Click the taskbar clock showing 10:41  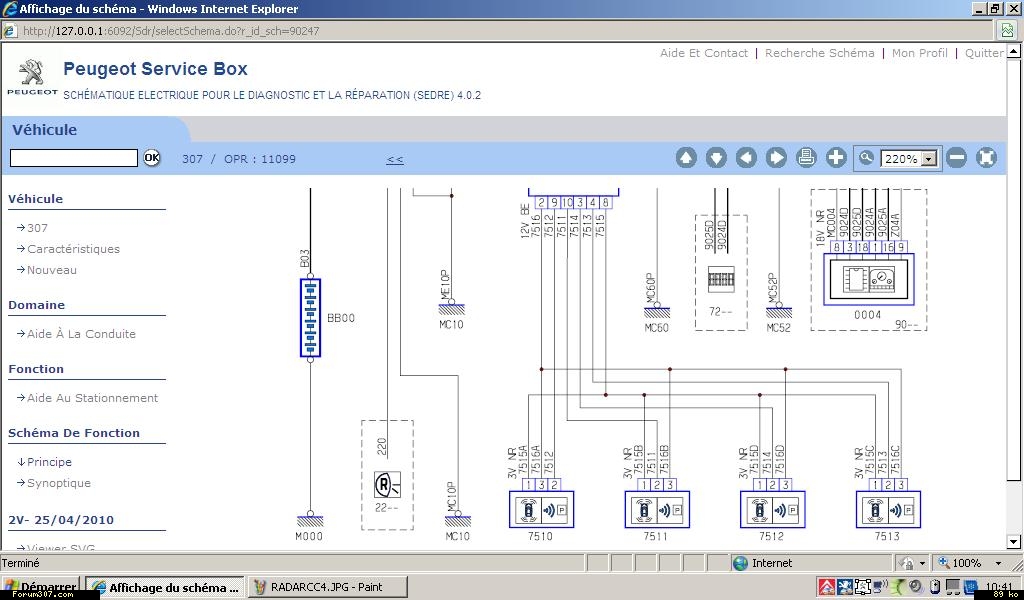tap(1000, 586)
